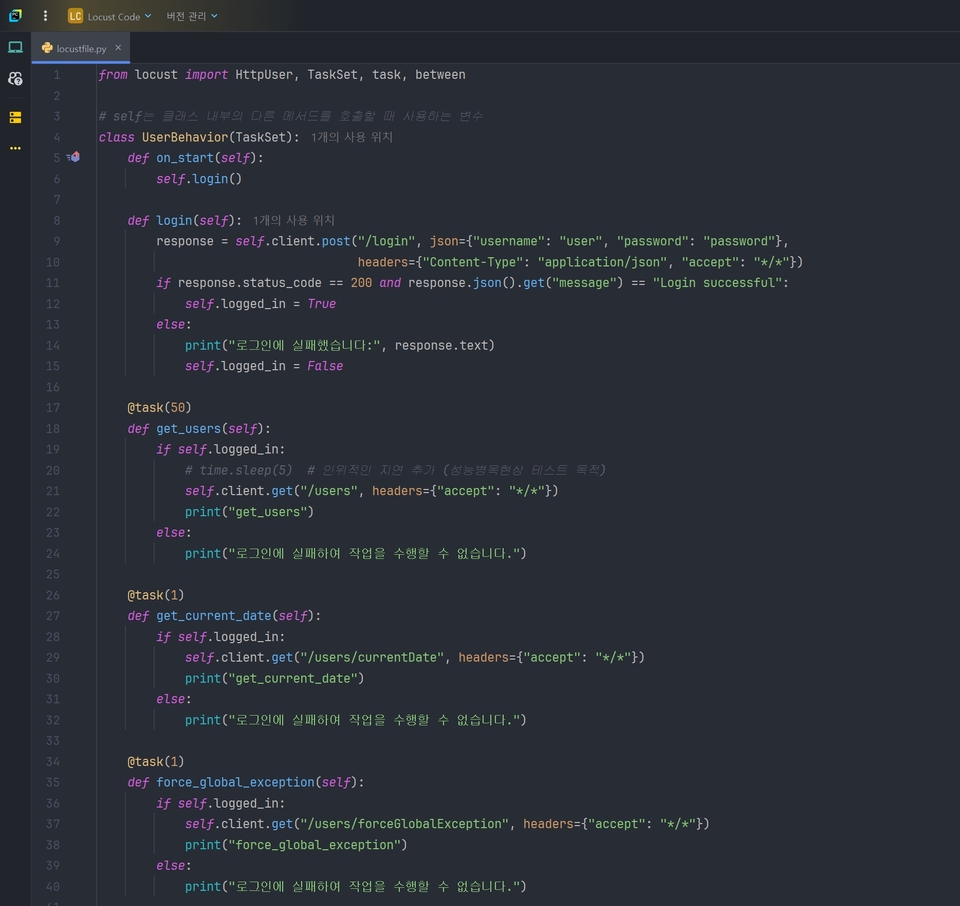Image resolution: width=960 pixels, height=906 pixels.
Task: Open the Locust Code project dropdown
Action: (119, 17)
